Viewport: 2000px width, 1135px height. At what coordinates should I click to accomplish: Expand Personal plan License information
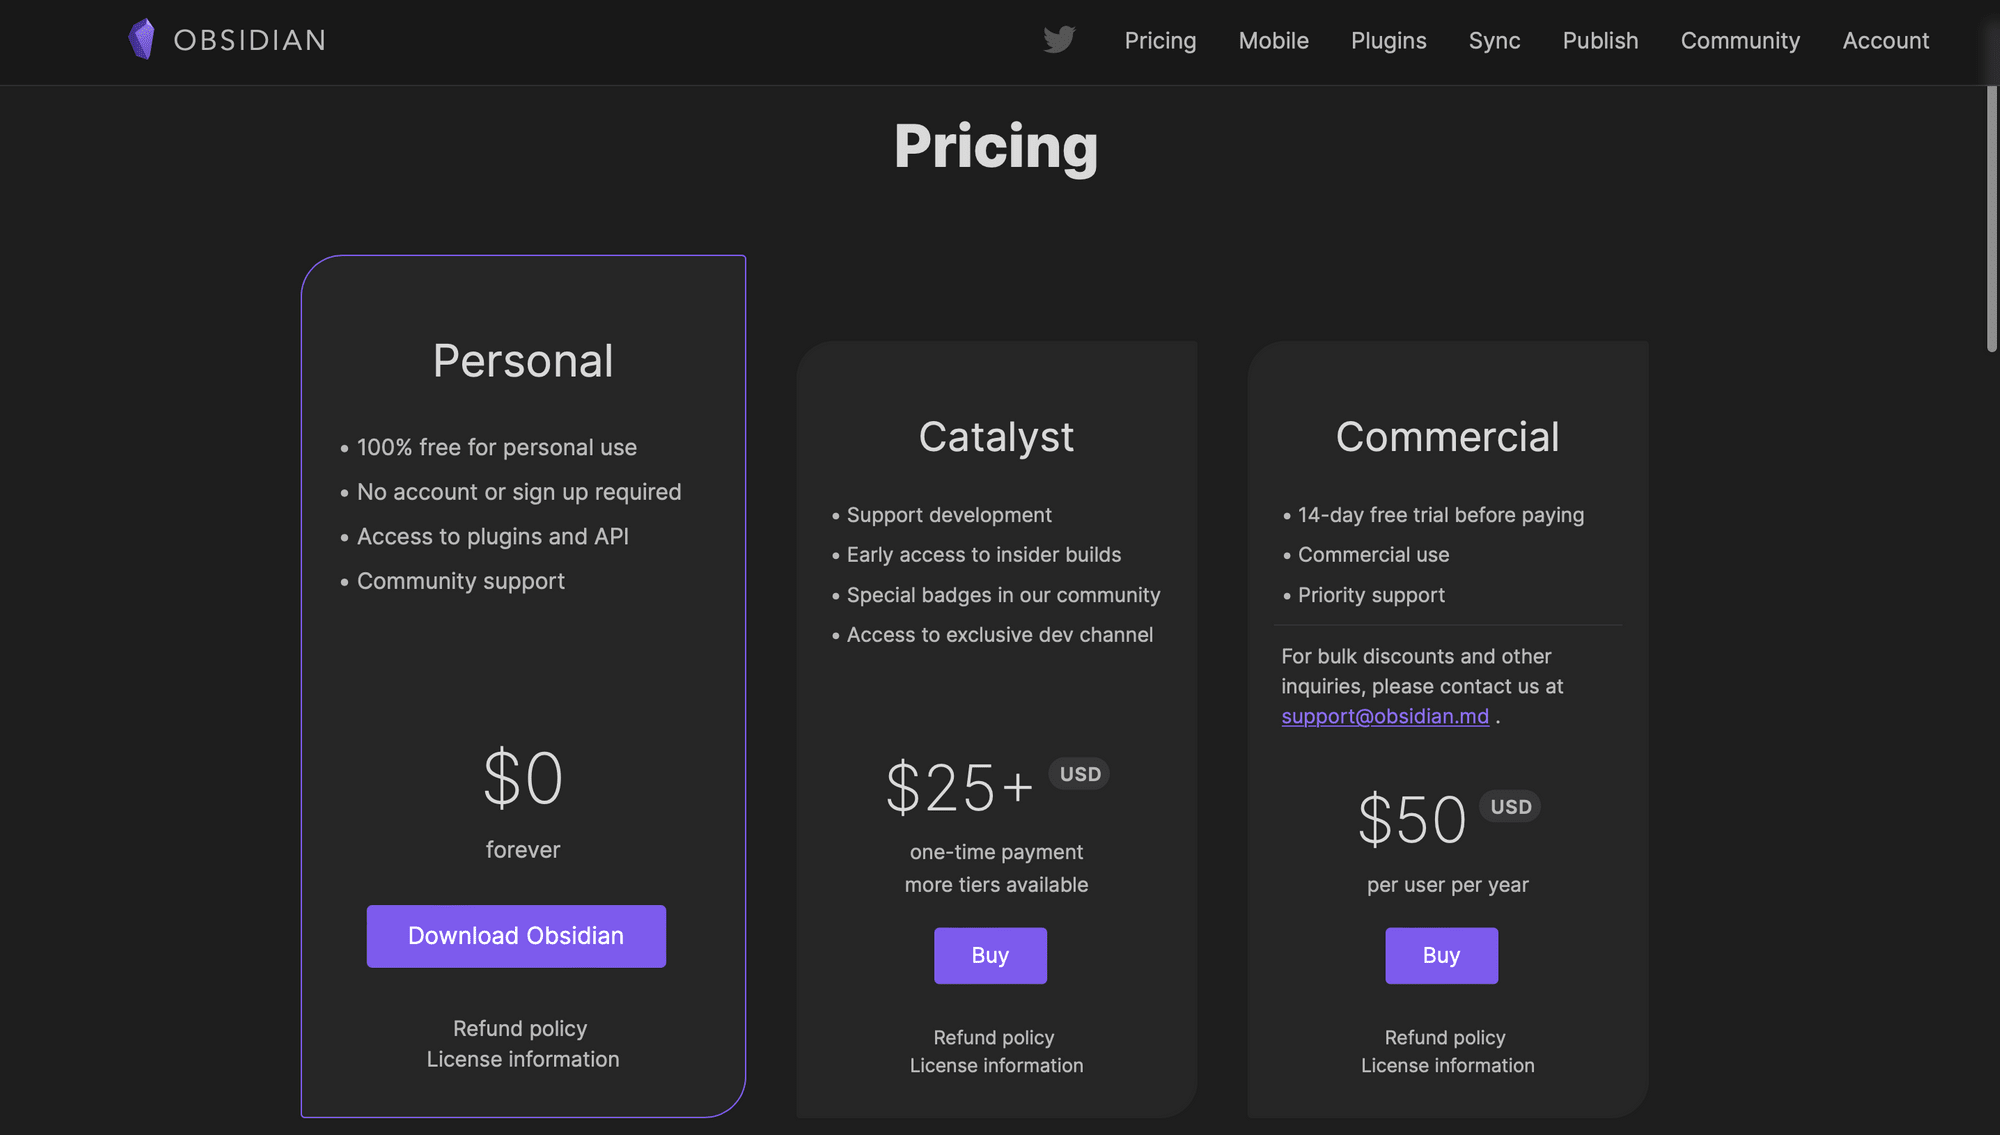(523, 1059)
